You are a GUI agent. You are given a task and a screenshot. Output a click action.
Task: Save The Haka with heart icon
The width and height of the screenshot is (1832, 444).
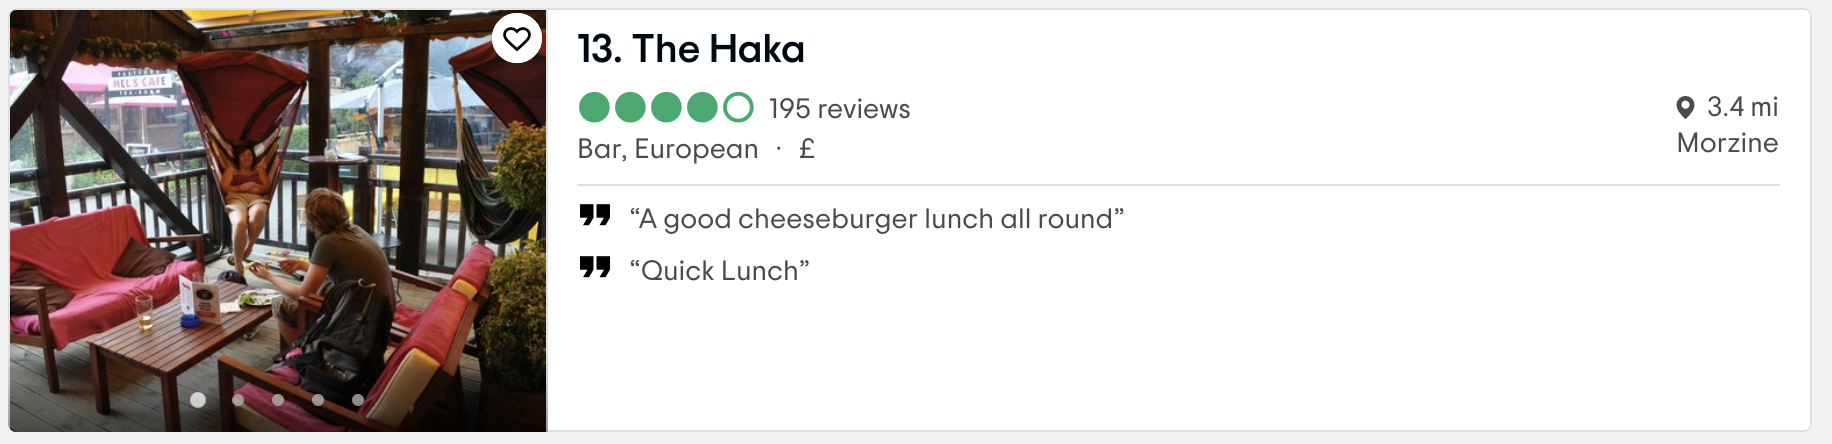point(516,39)
